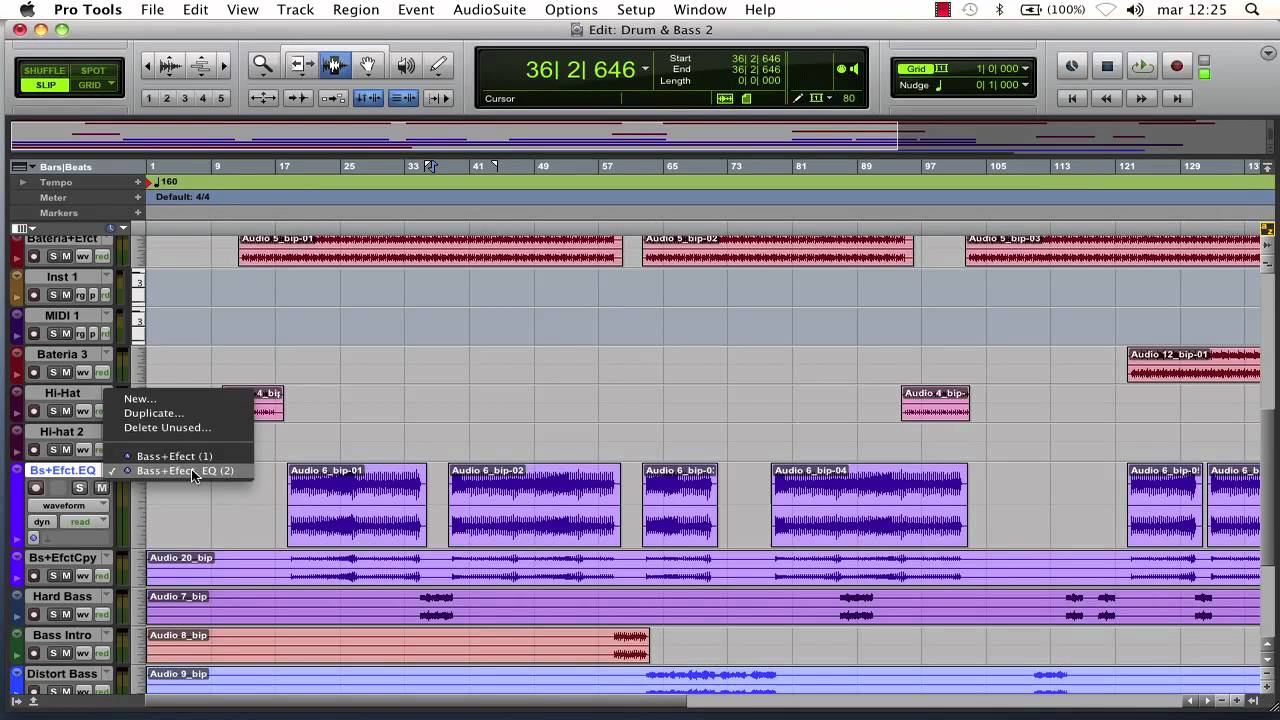Viewport: 1280px width, 720px height.
Task: Open the Track menu
Action: point(295,10)
